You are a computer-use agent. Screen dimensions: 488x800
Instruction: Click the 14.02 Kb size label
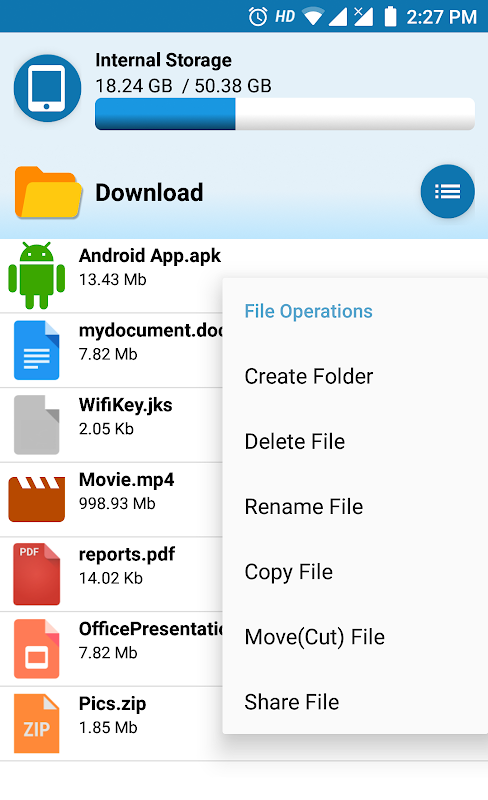pyautogui.click(x=111, y=578)
